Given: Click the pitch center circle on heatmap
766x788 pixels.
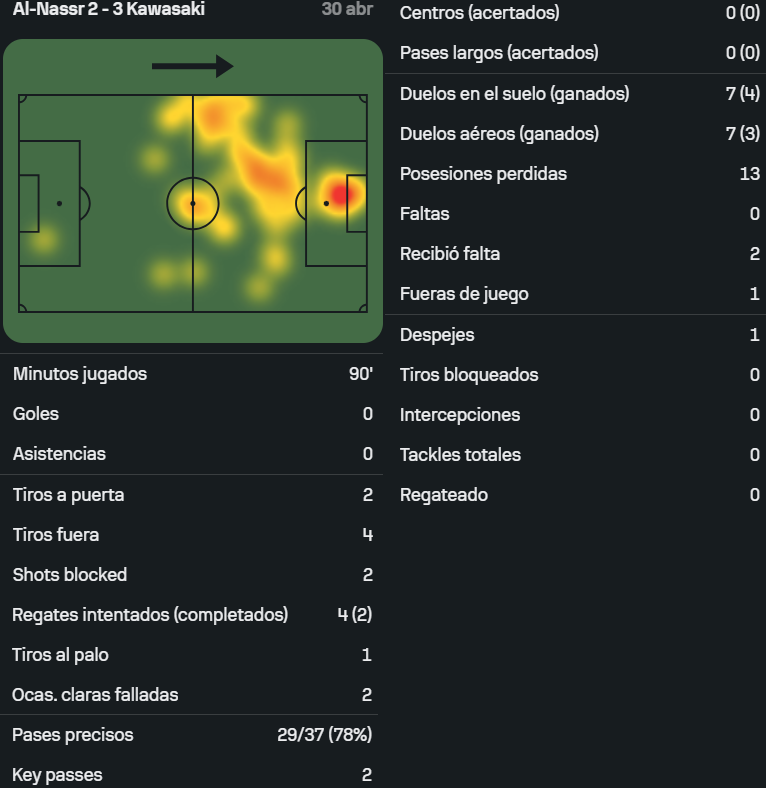Looking at the screenshot, I should (x=193, y=204).
